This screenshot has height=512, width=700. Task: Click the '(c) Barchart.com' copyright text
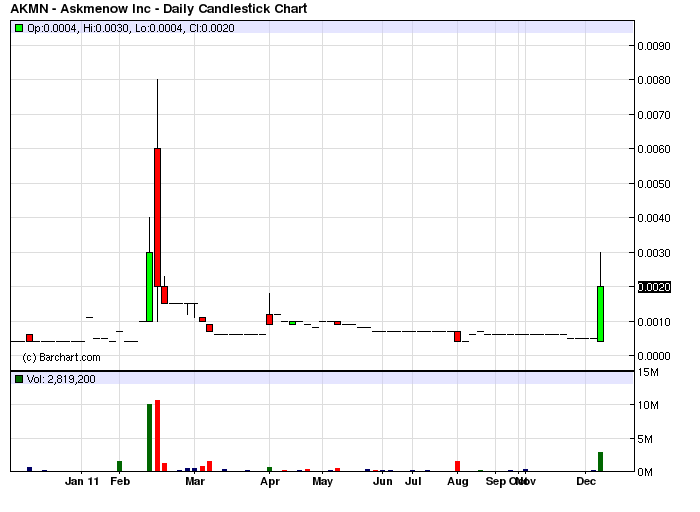pyautogui.click(x=61, y=357)
